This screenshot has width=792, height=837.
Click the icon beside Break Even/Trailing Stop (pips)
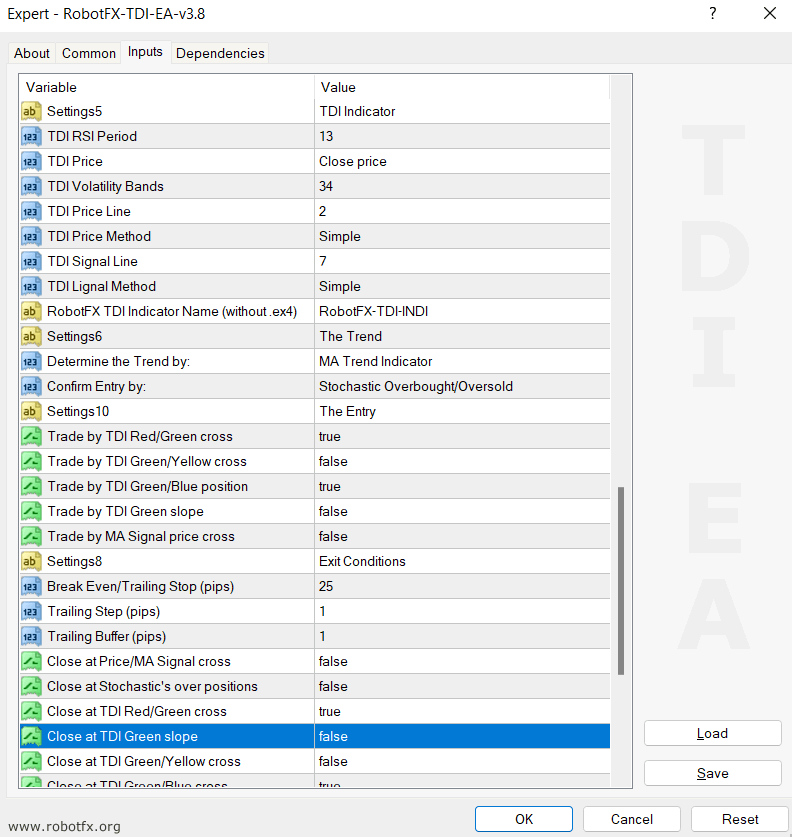coord(31,586)
